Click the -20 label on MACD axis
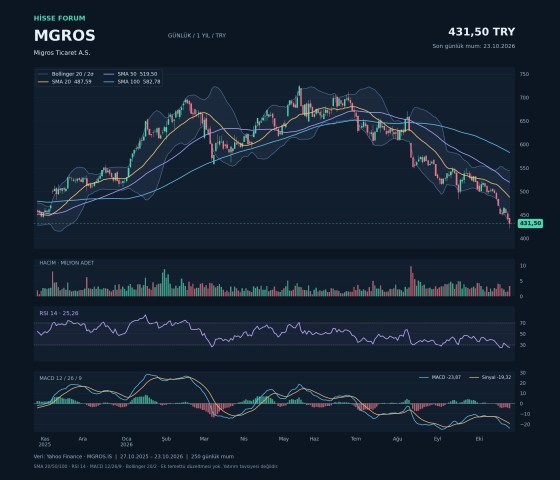560x480 pixels. [x=525, y=425]
